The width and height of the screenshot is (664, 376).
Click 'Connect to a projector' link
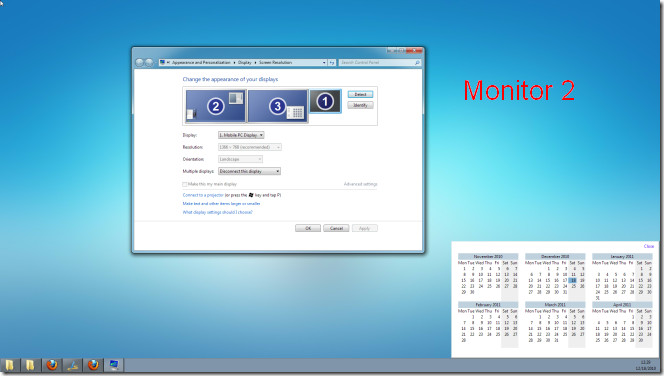click(x=203, y=195)
